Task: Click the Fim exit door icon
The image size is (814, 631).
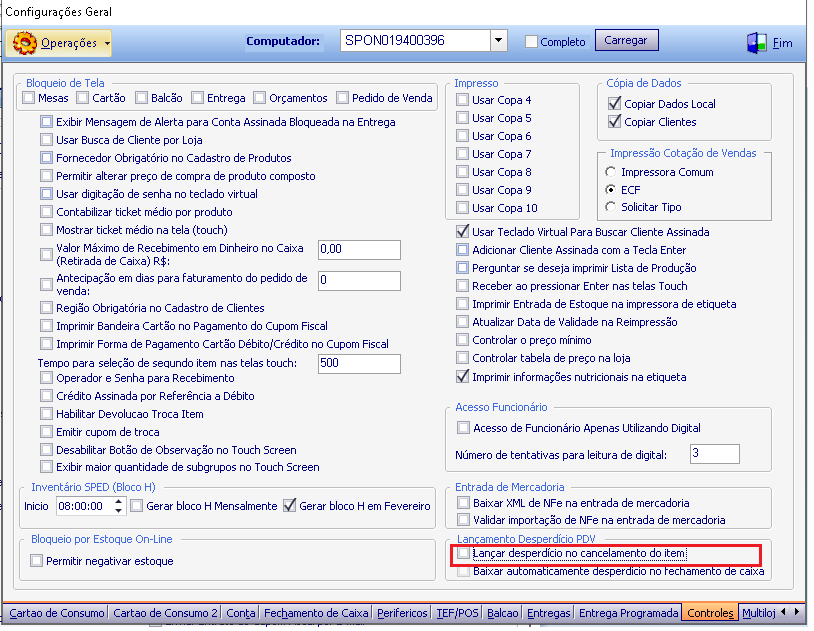Action: click(x=756, y=43)
